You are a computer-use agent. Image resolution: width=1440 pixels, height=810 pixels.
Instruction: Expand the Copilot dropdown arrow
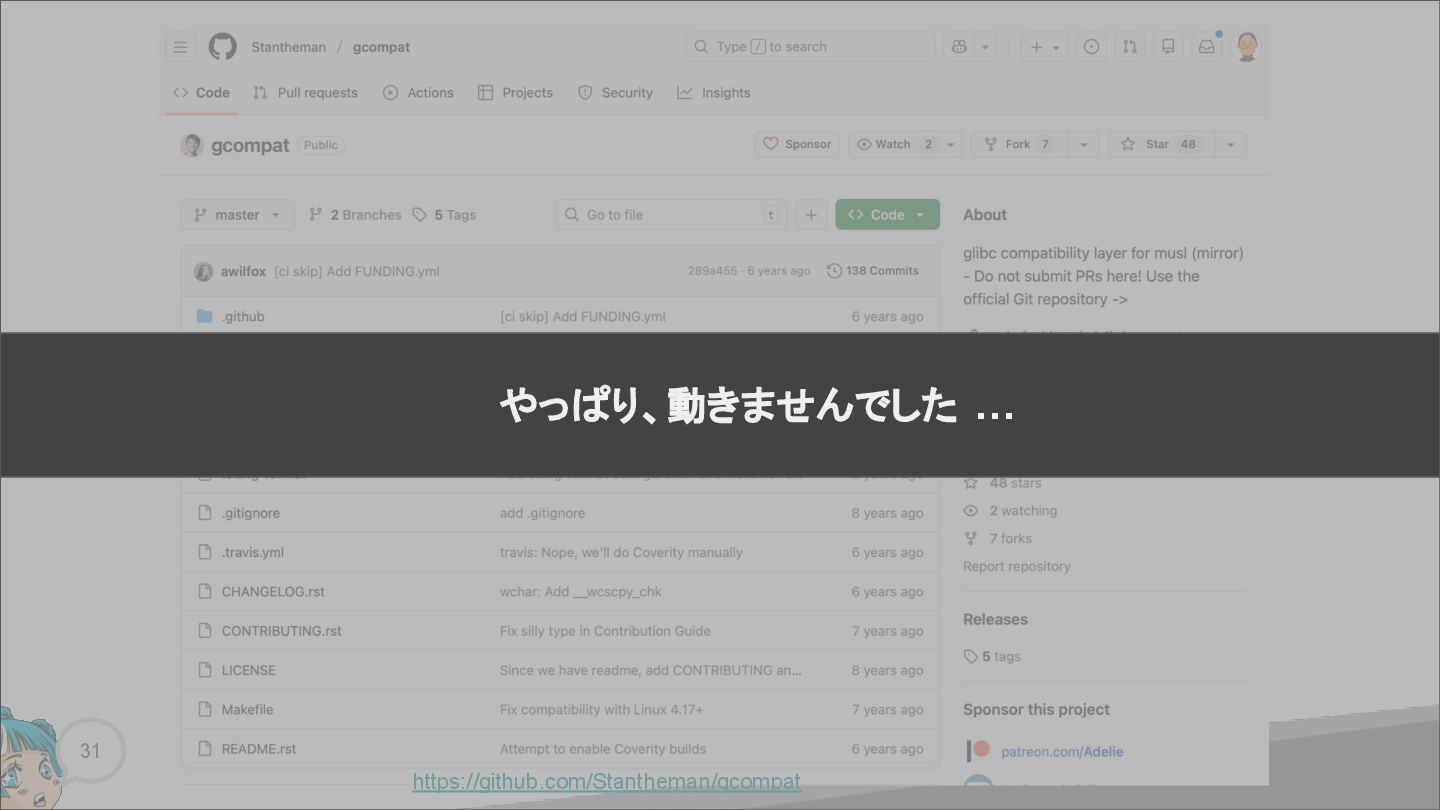tap(985, 47)
